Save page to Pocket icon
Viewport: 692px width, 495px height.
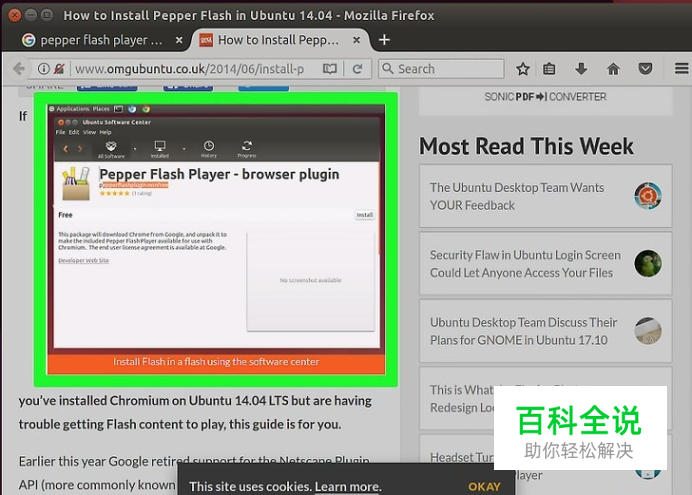[x=645, y=69]
